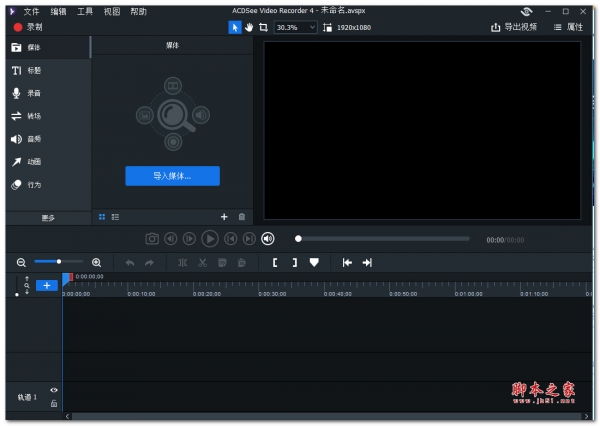This screenshot has height=426, width=600.
Task: Click the blue add track button
Action: point(47,285)
